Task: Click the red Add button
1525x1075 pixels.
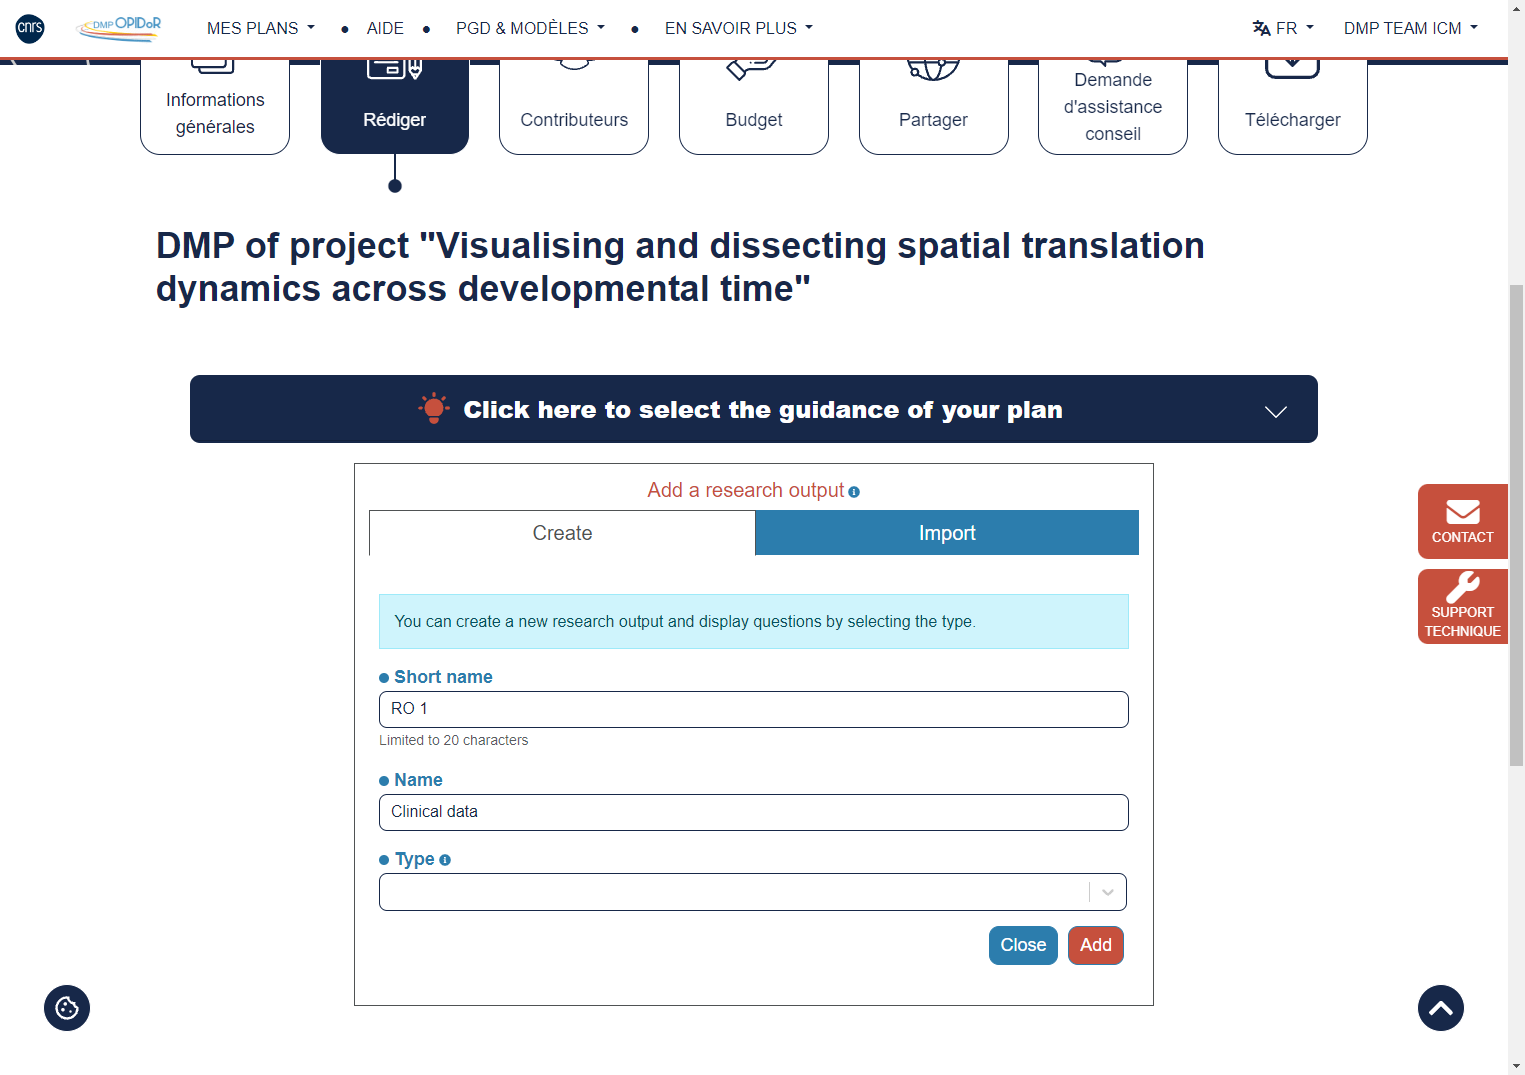Action: coord(1096,945)
